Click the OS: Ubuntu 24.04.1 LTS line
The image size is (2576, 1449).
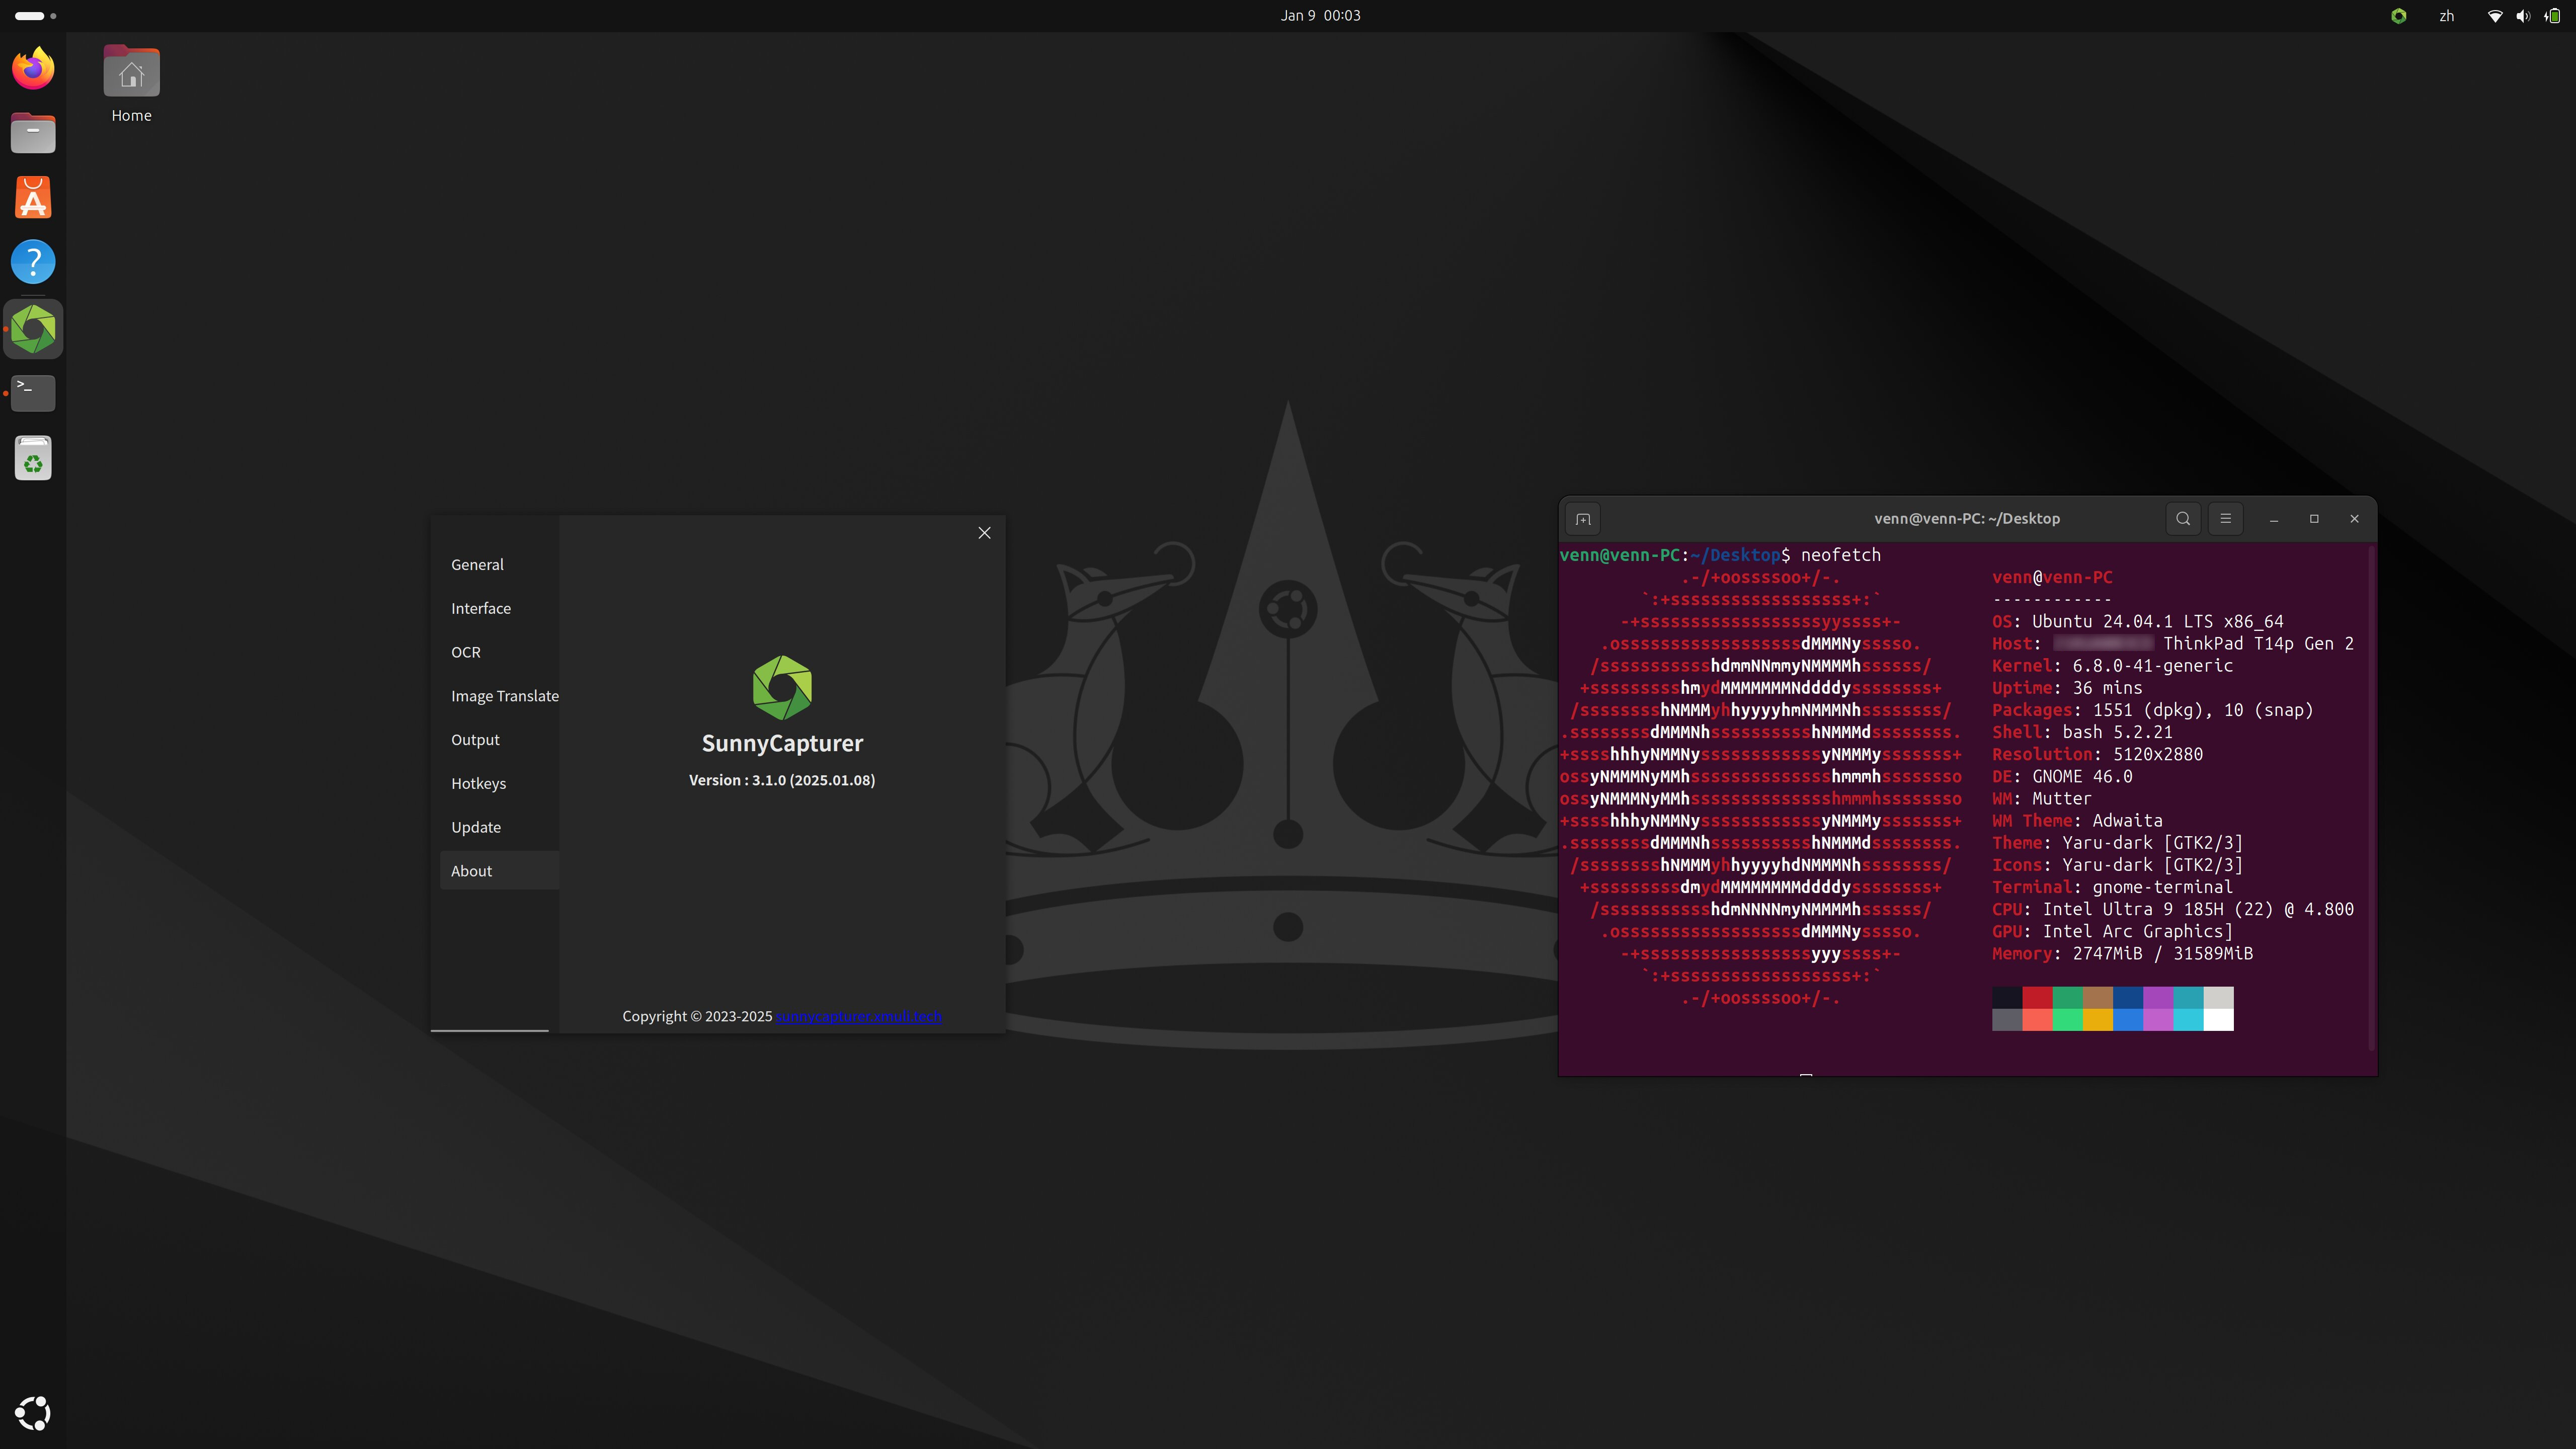pos(2138,622)
